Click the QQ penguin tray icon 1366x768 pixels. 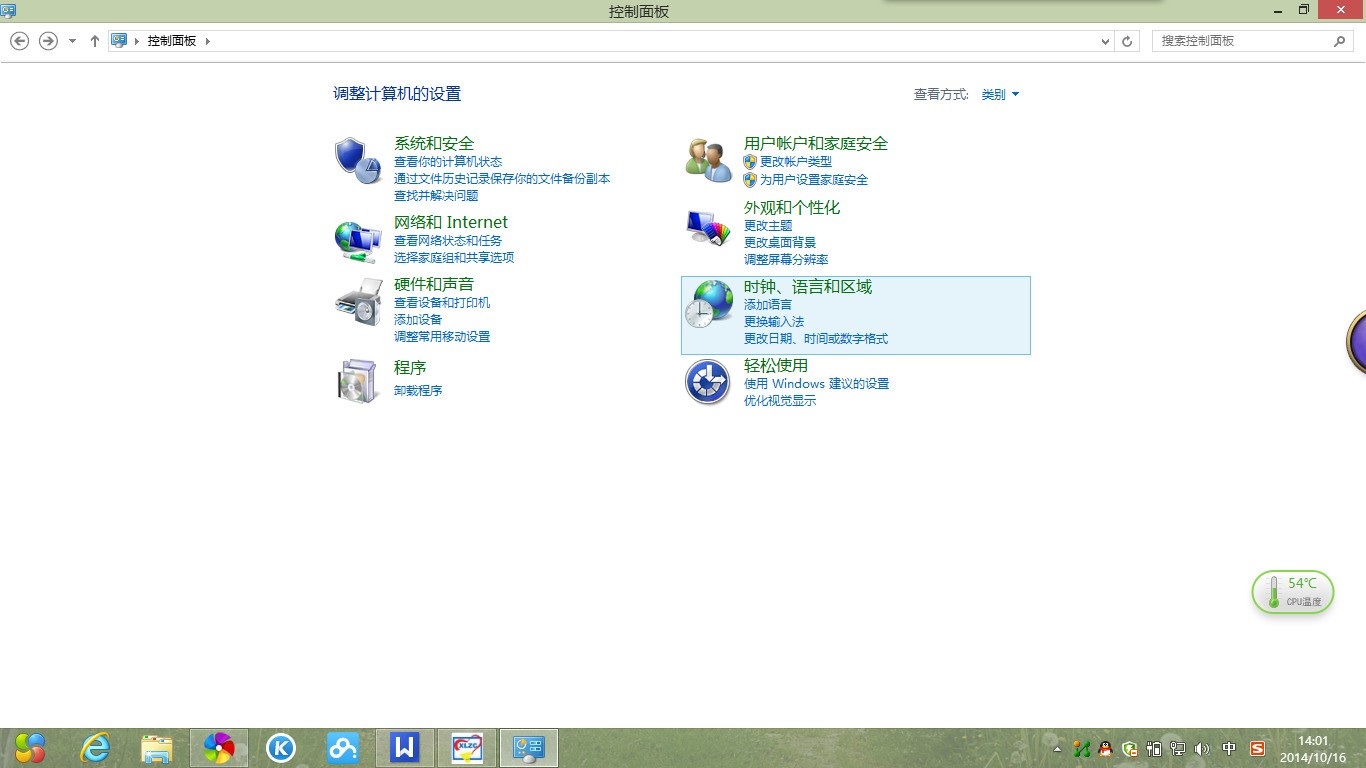coord(1105,748)
